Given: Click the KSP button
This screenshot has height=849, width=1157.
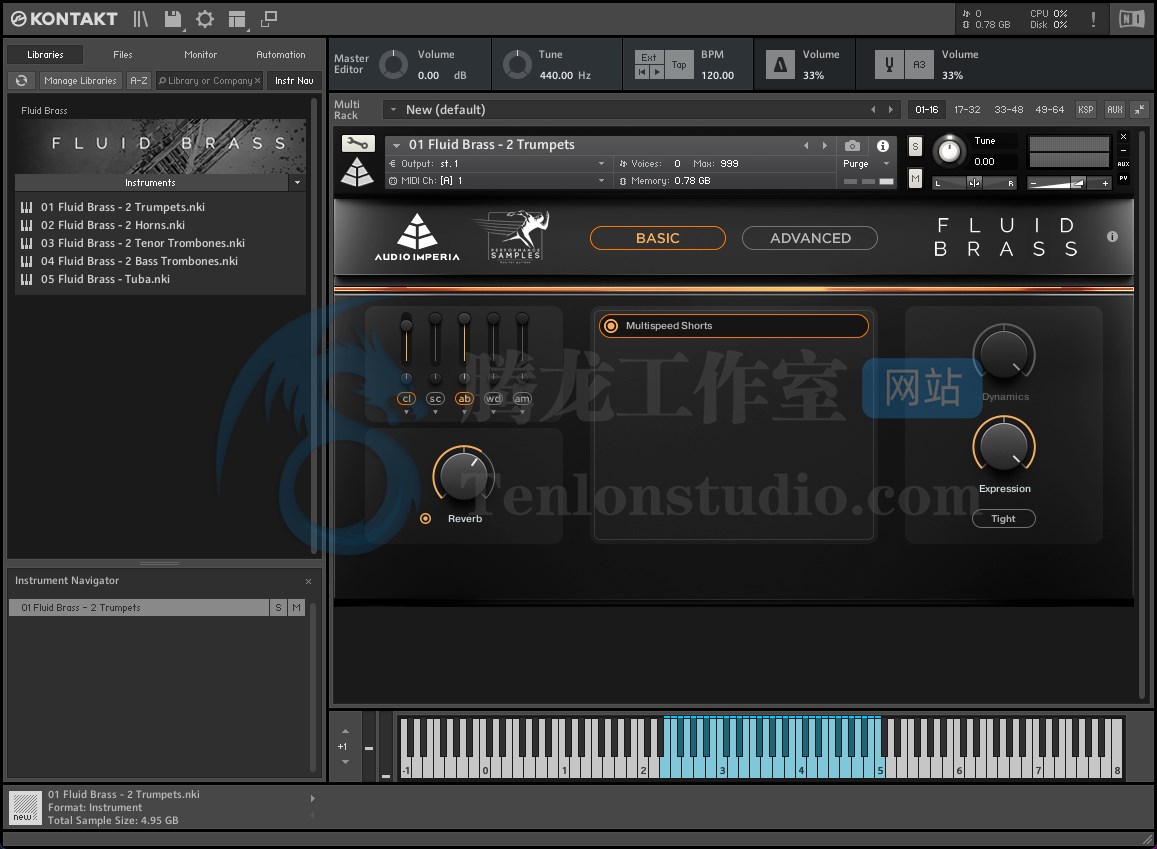Looking at the screenshot, I should (1085, 110).
